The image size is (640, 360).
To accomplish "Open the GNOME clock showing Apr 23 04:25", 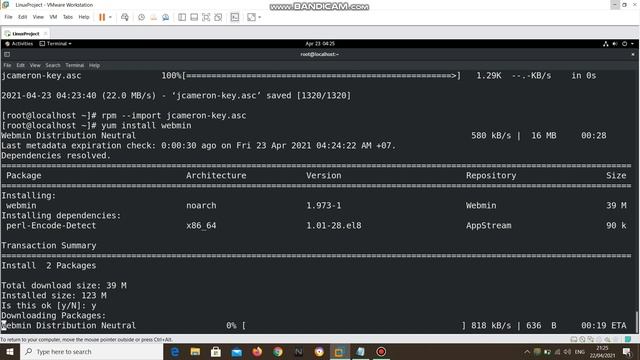I will [320, 44].
